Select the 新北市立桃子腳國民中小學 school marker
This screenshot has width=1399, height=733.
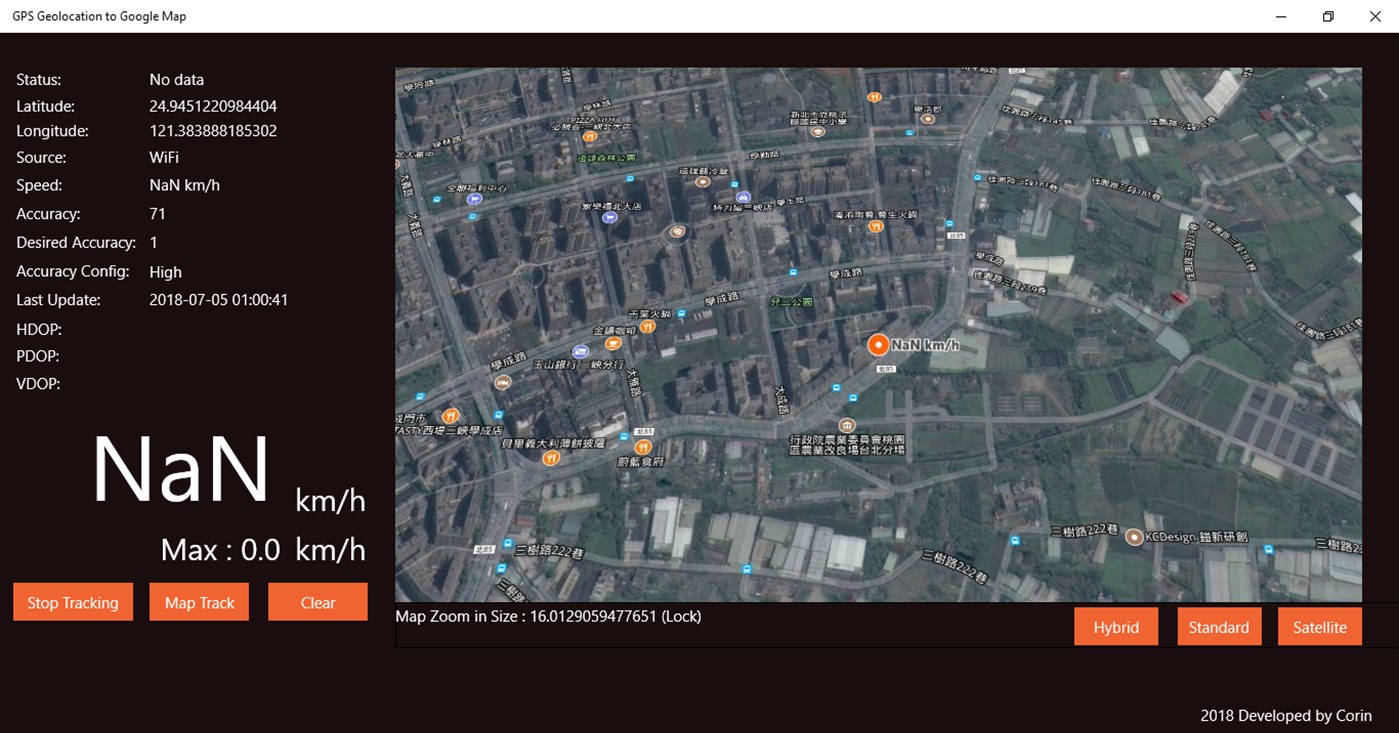(x=819, y=132)
